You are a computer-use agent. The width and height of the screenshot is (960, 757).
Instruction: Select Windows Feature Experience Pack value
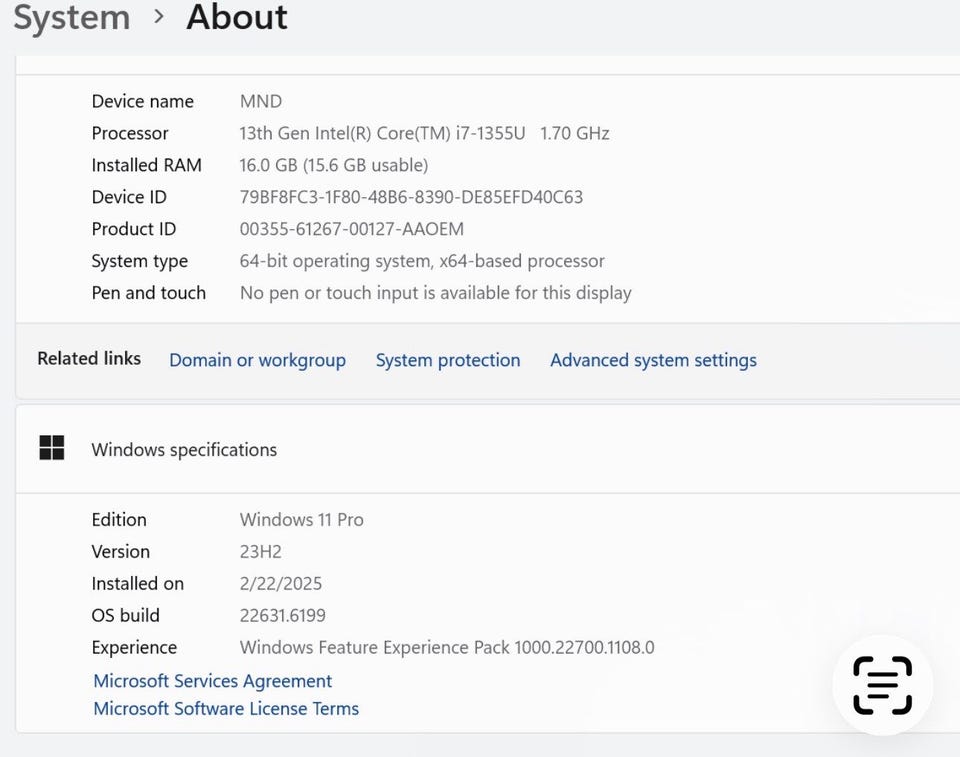pos(447,647)
